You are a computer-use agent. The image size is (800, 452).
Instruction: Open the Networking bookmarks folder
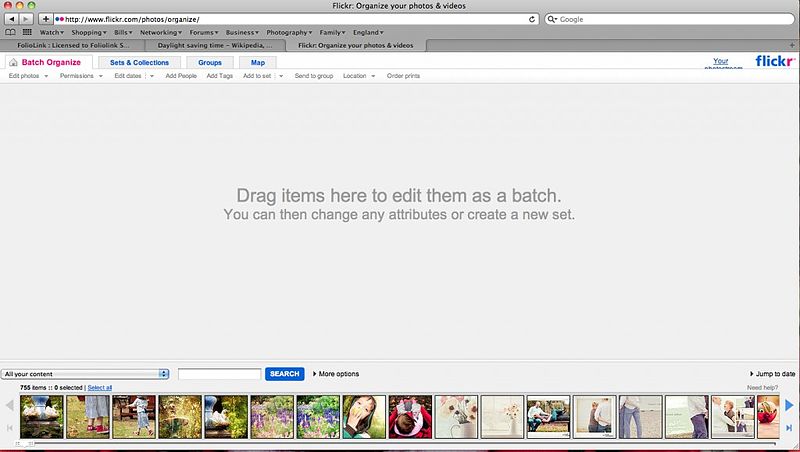(161, 32)
